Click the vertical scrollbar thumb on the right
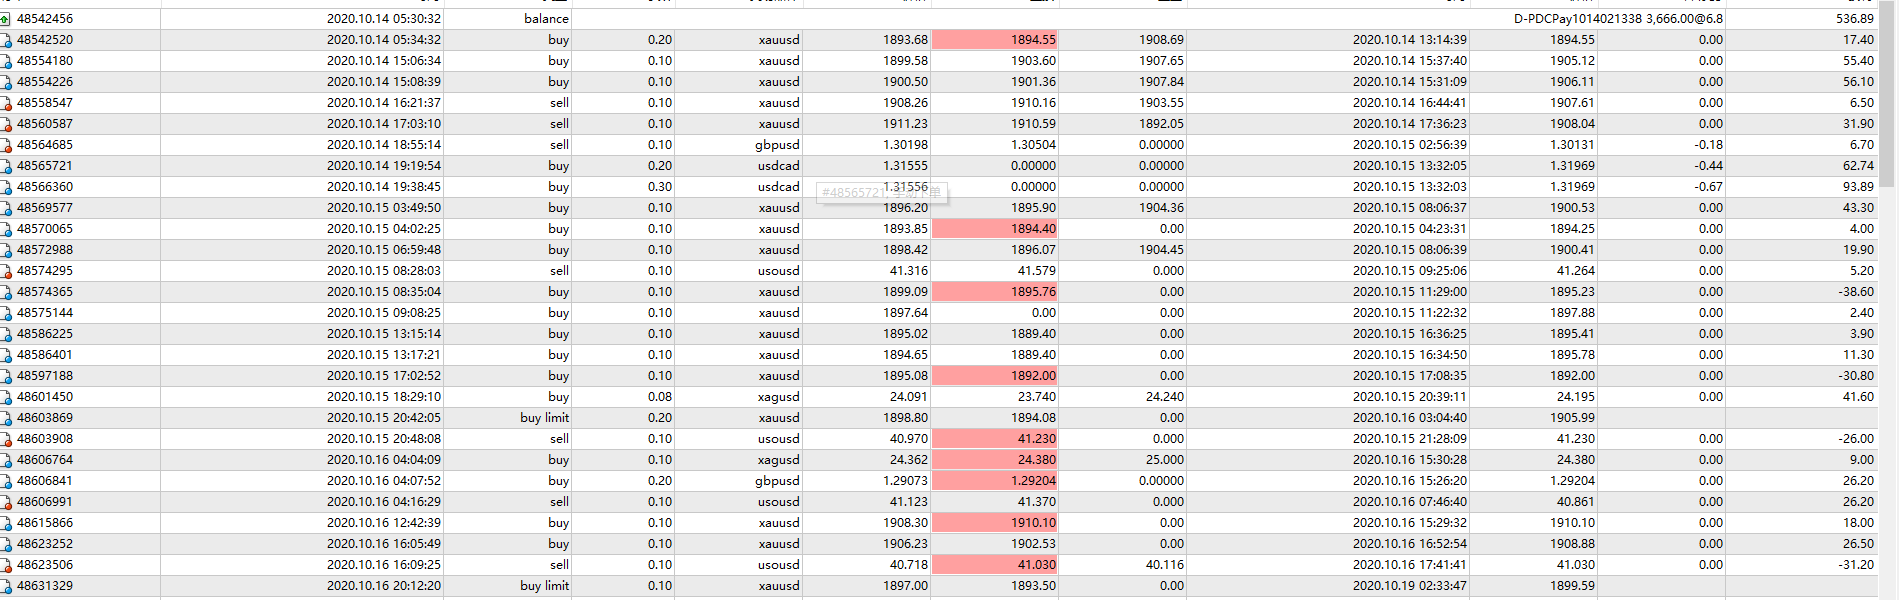The width and height of the screenshot is (1899, 600). (1887, 94)
